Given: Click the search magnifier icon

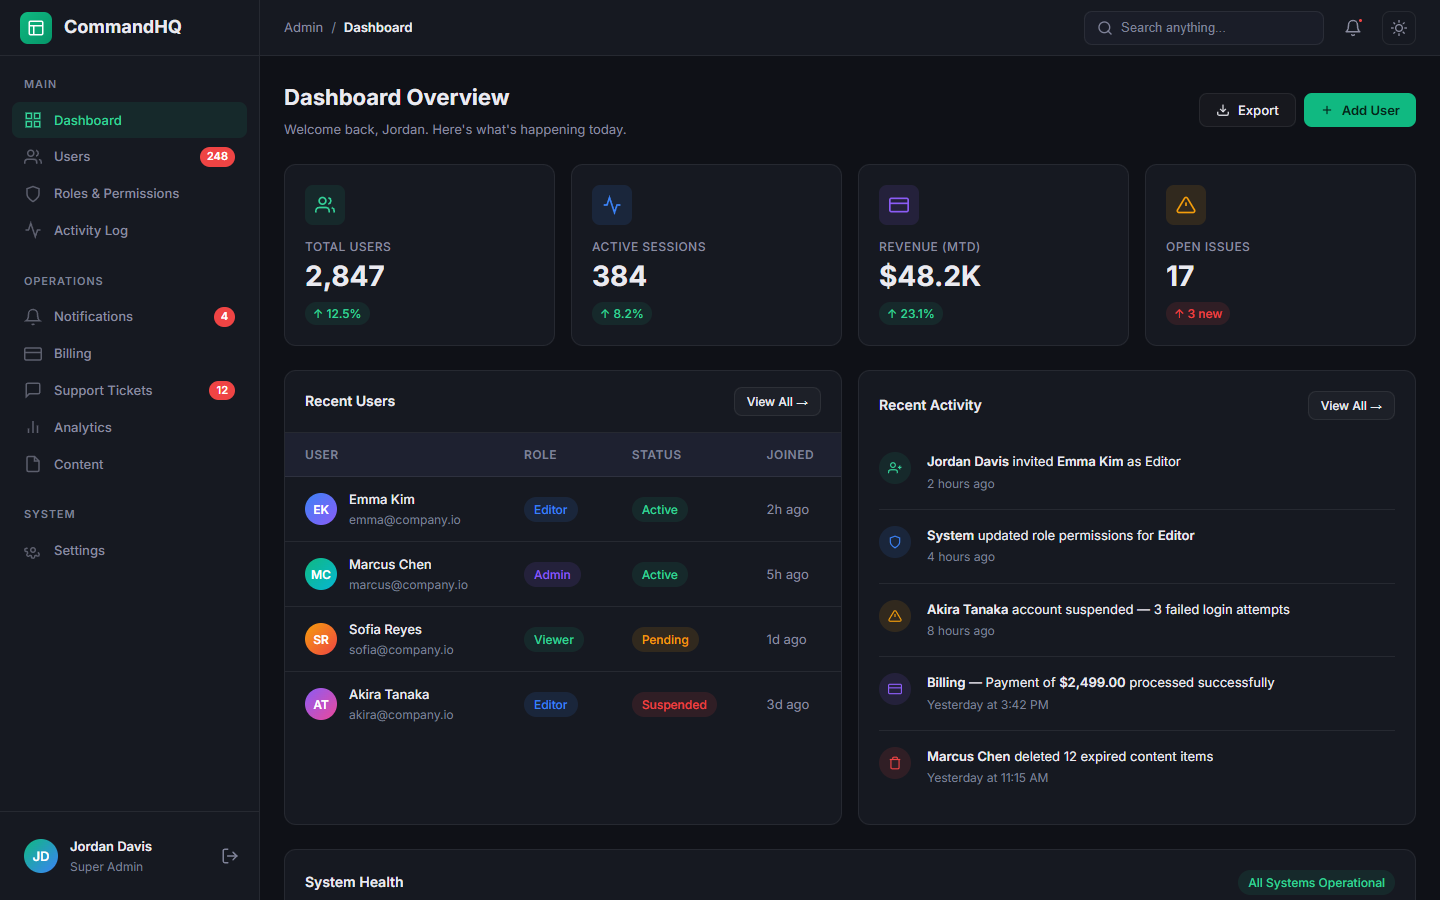Looking at the screenshot, I should point(1105,28).
